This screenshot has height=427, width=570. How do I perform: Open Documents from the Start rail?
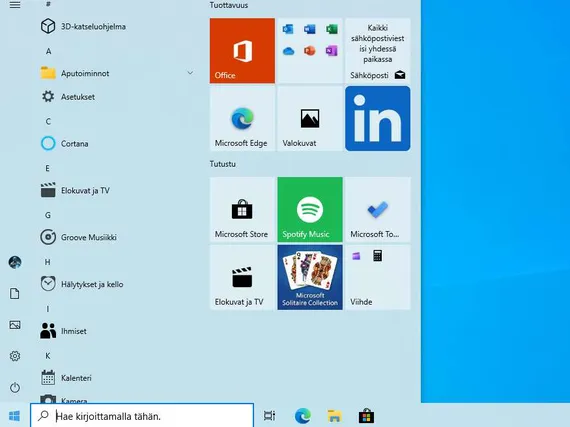click(15, 293)
